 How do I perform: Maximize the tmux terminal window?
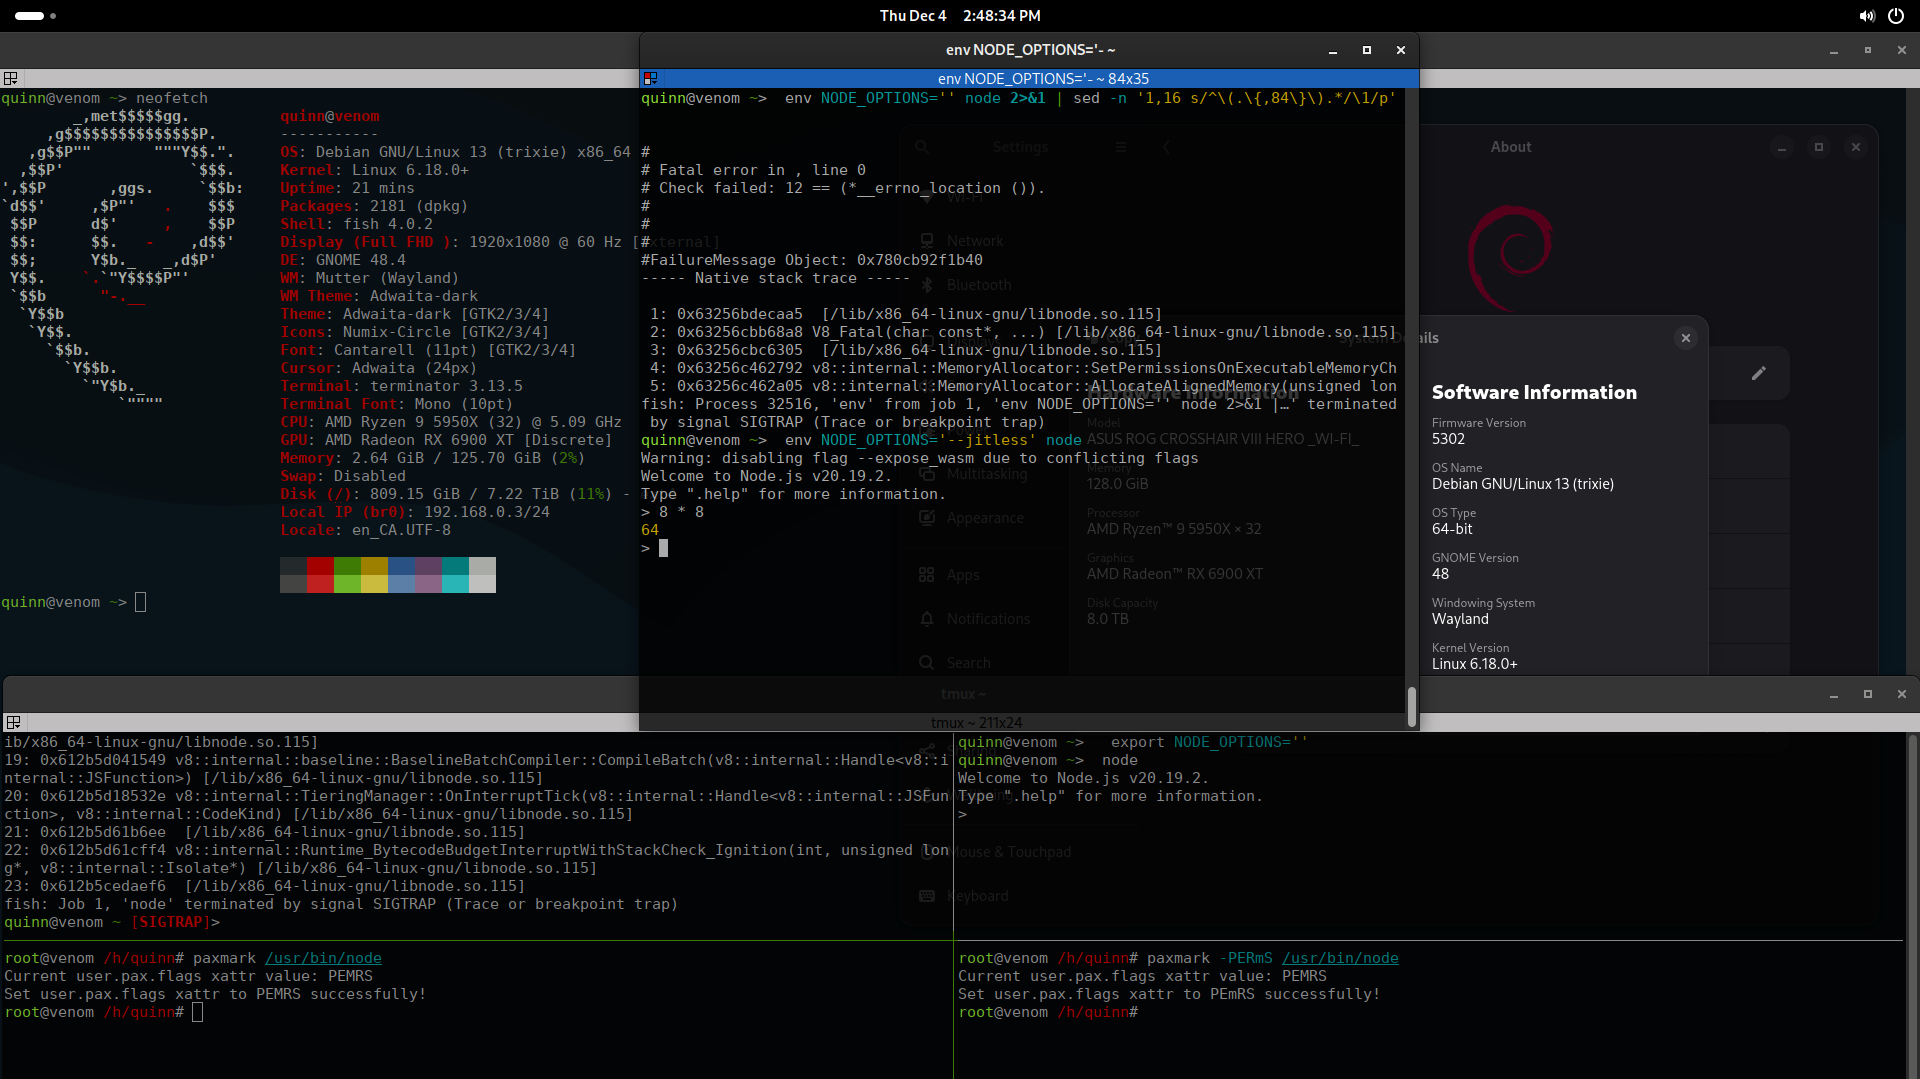point(1868,694)
